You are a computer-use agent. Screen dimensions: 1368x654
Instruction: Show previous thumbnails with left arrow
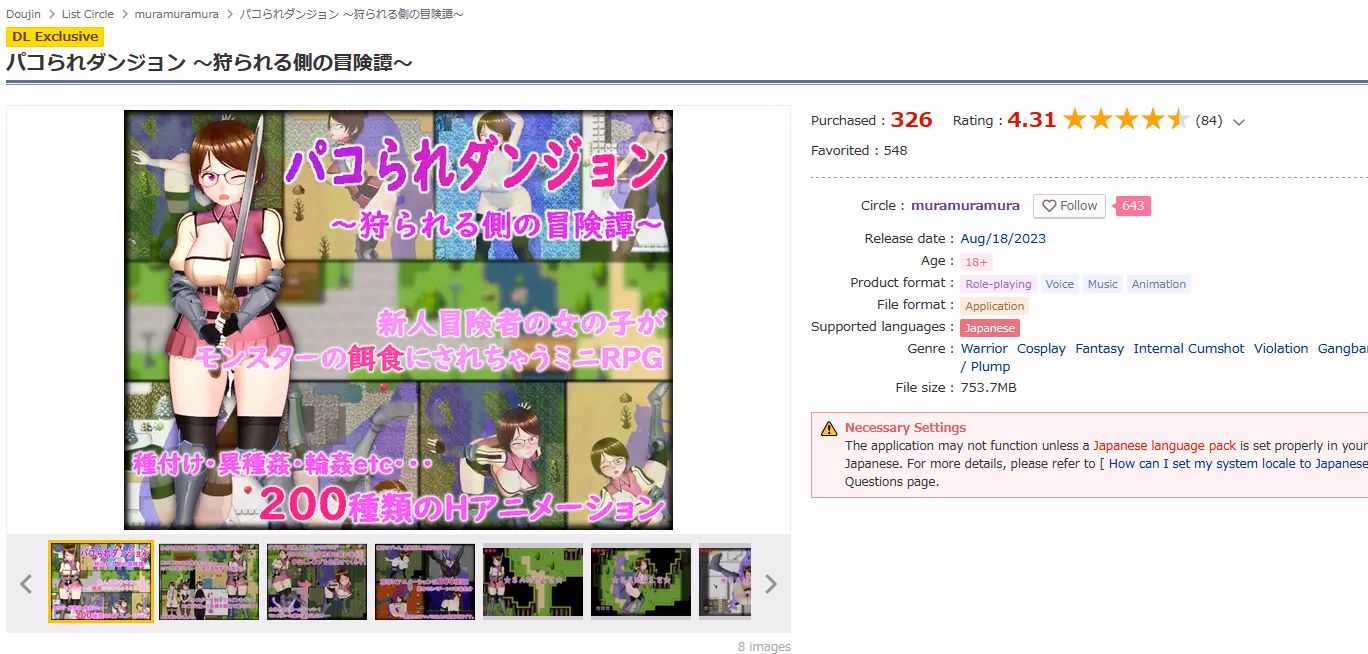pos(27,584)
